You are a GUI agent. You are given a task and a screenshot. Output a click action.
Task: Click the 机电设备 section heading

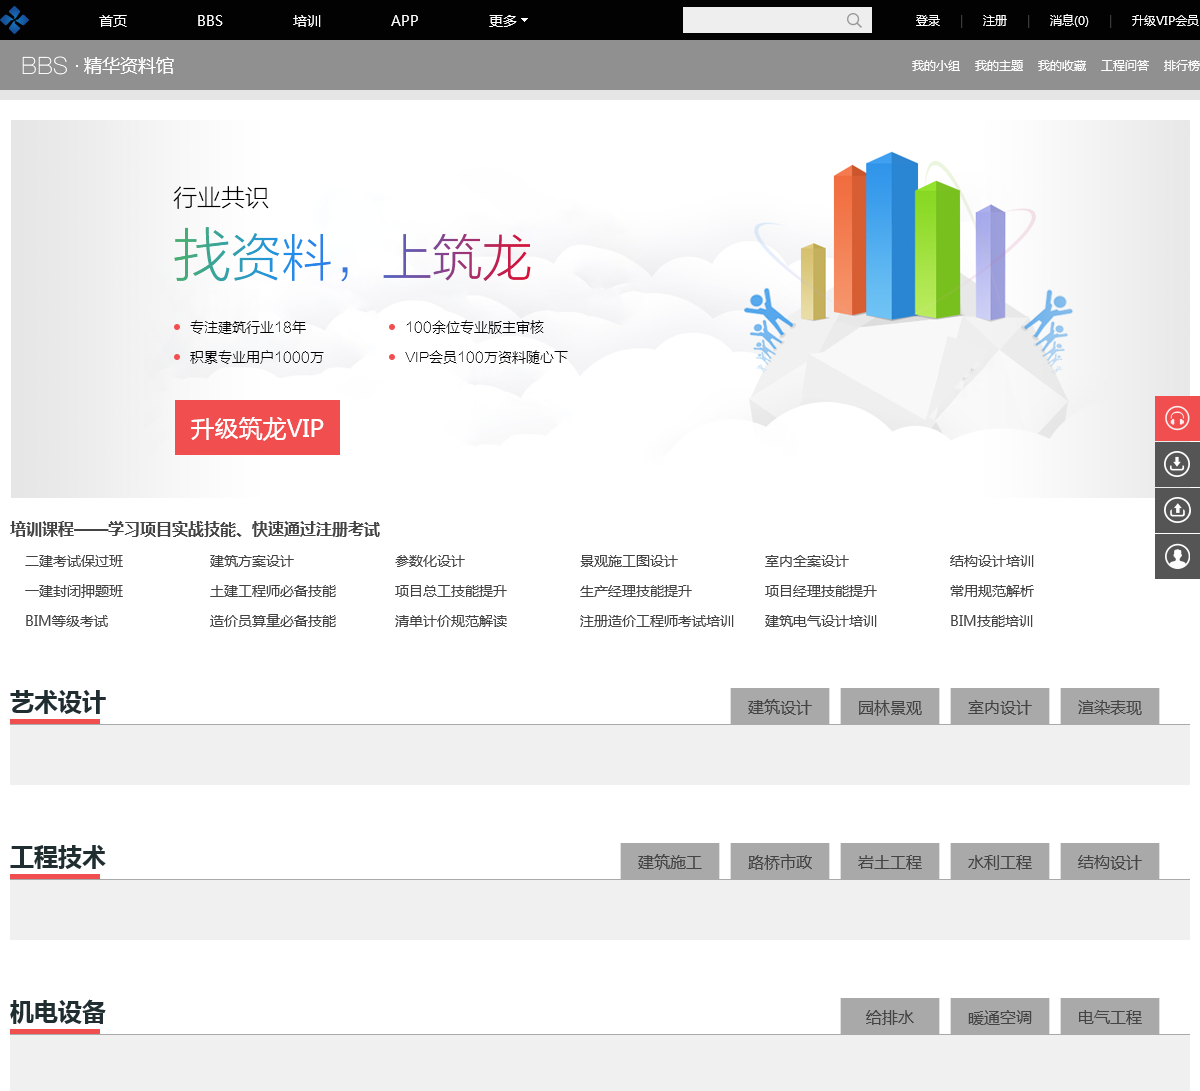point(57,1013)
